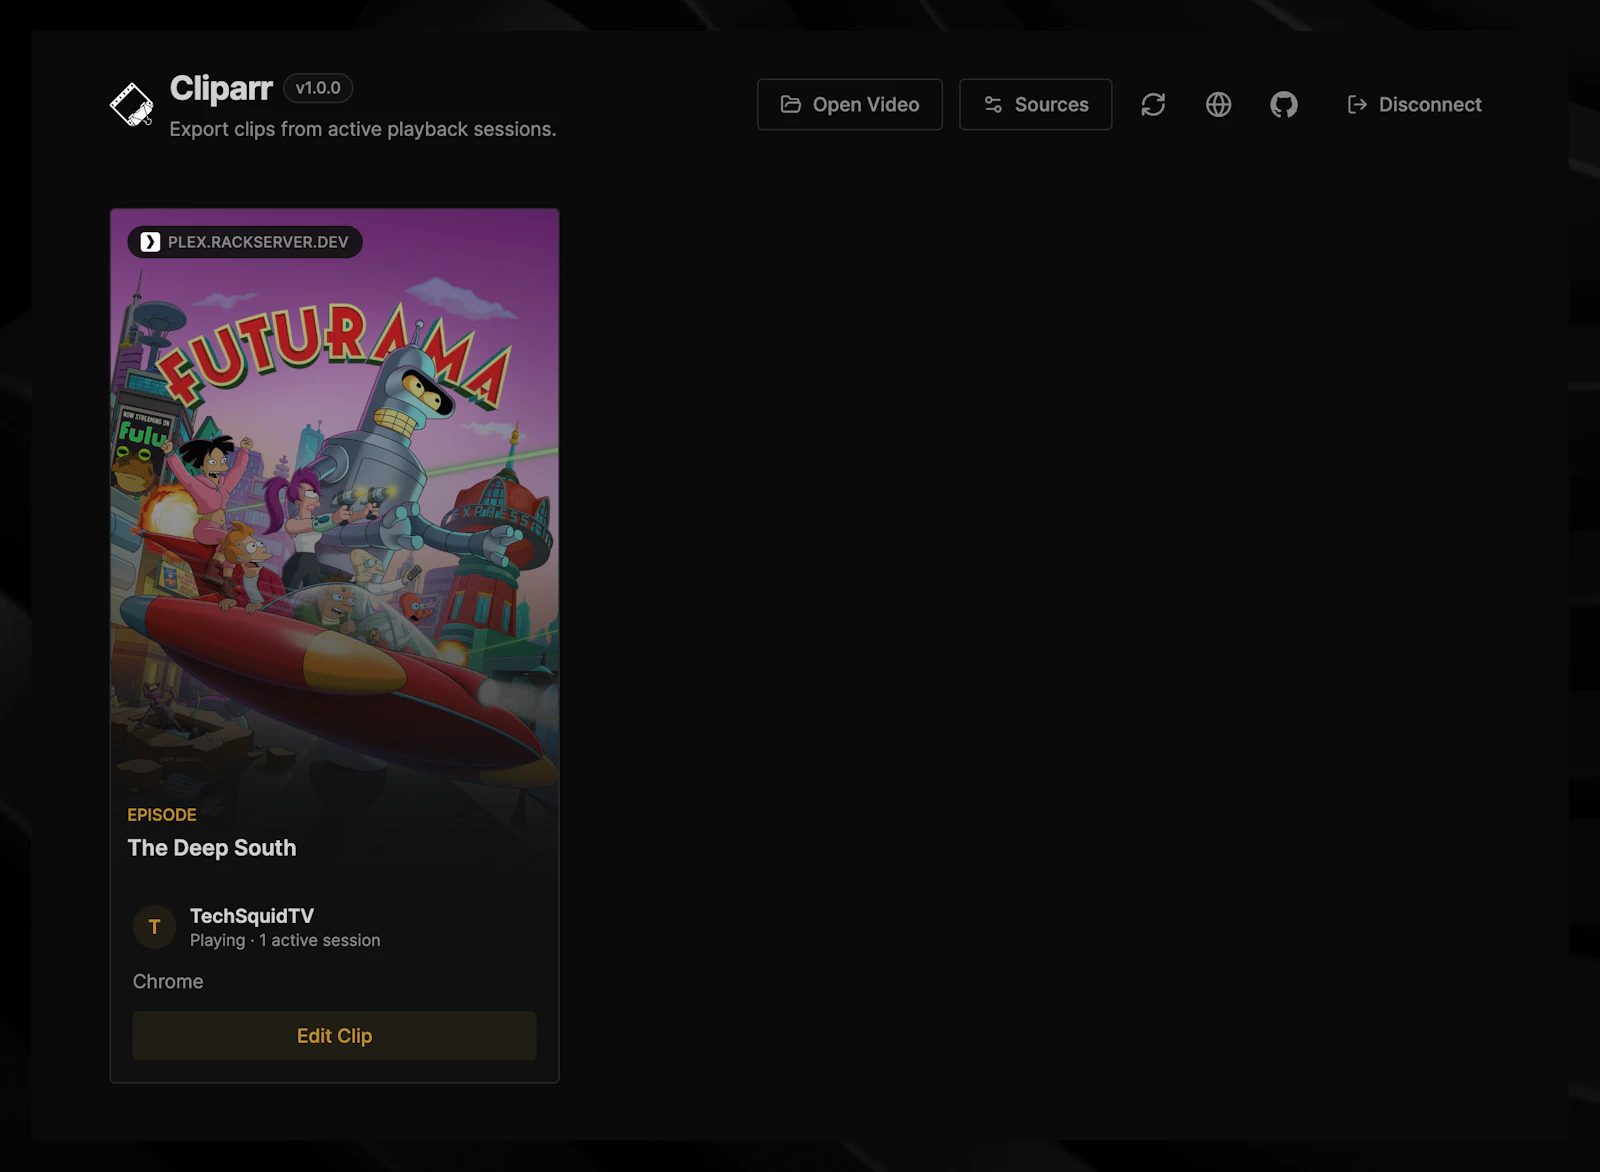Open the Sources settings
This screenshot has height=1172, width=1600.
[1035, 104]
